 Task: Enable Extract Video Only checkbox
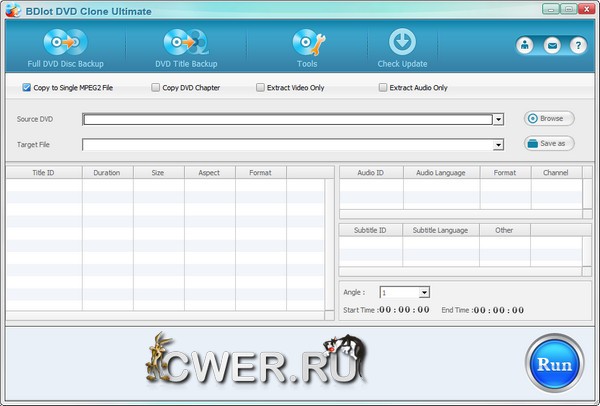(260, 88)
